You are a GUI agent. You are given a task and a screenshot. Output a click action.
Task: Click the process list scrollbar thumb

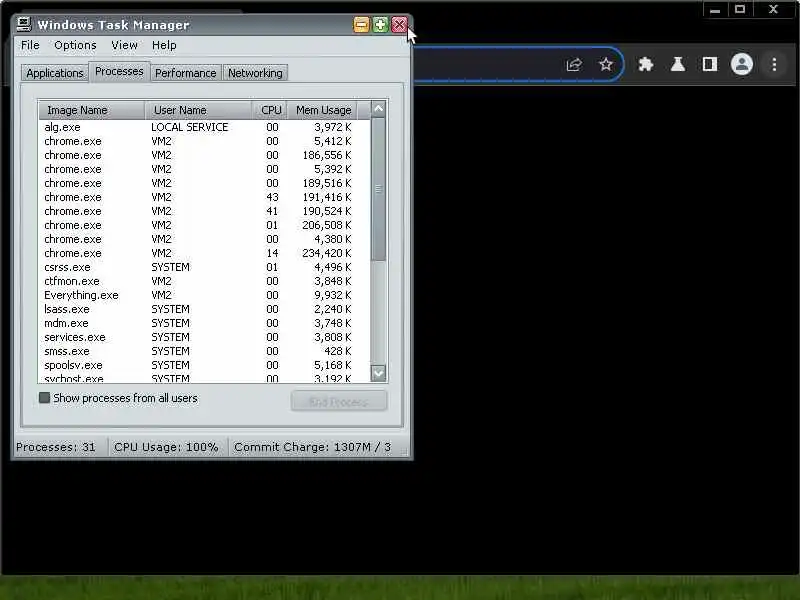(378, 189)
